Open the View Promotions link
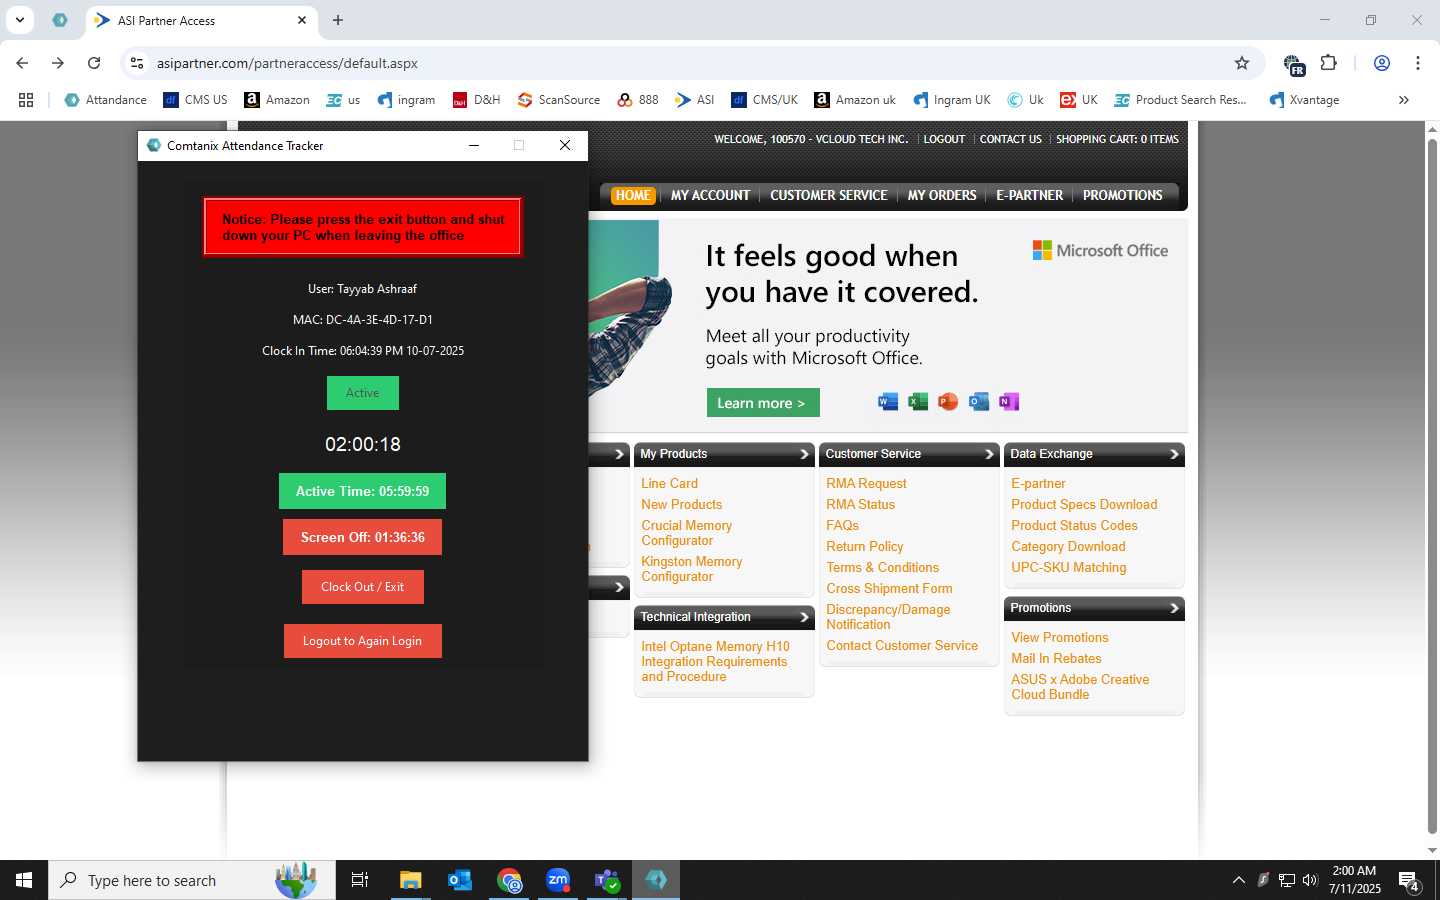1440x900 pixels. tap(1059, 637)
